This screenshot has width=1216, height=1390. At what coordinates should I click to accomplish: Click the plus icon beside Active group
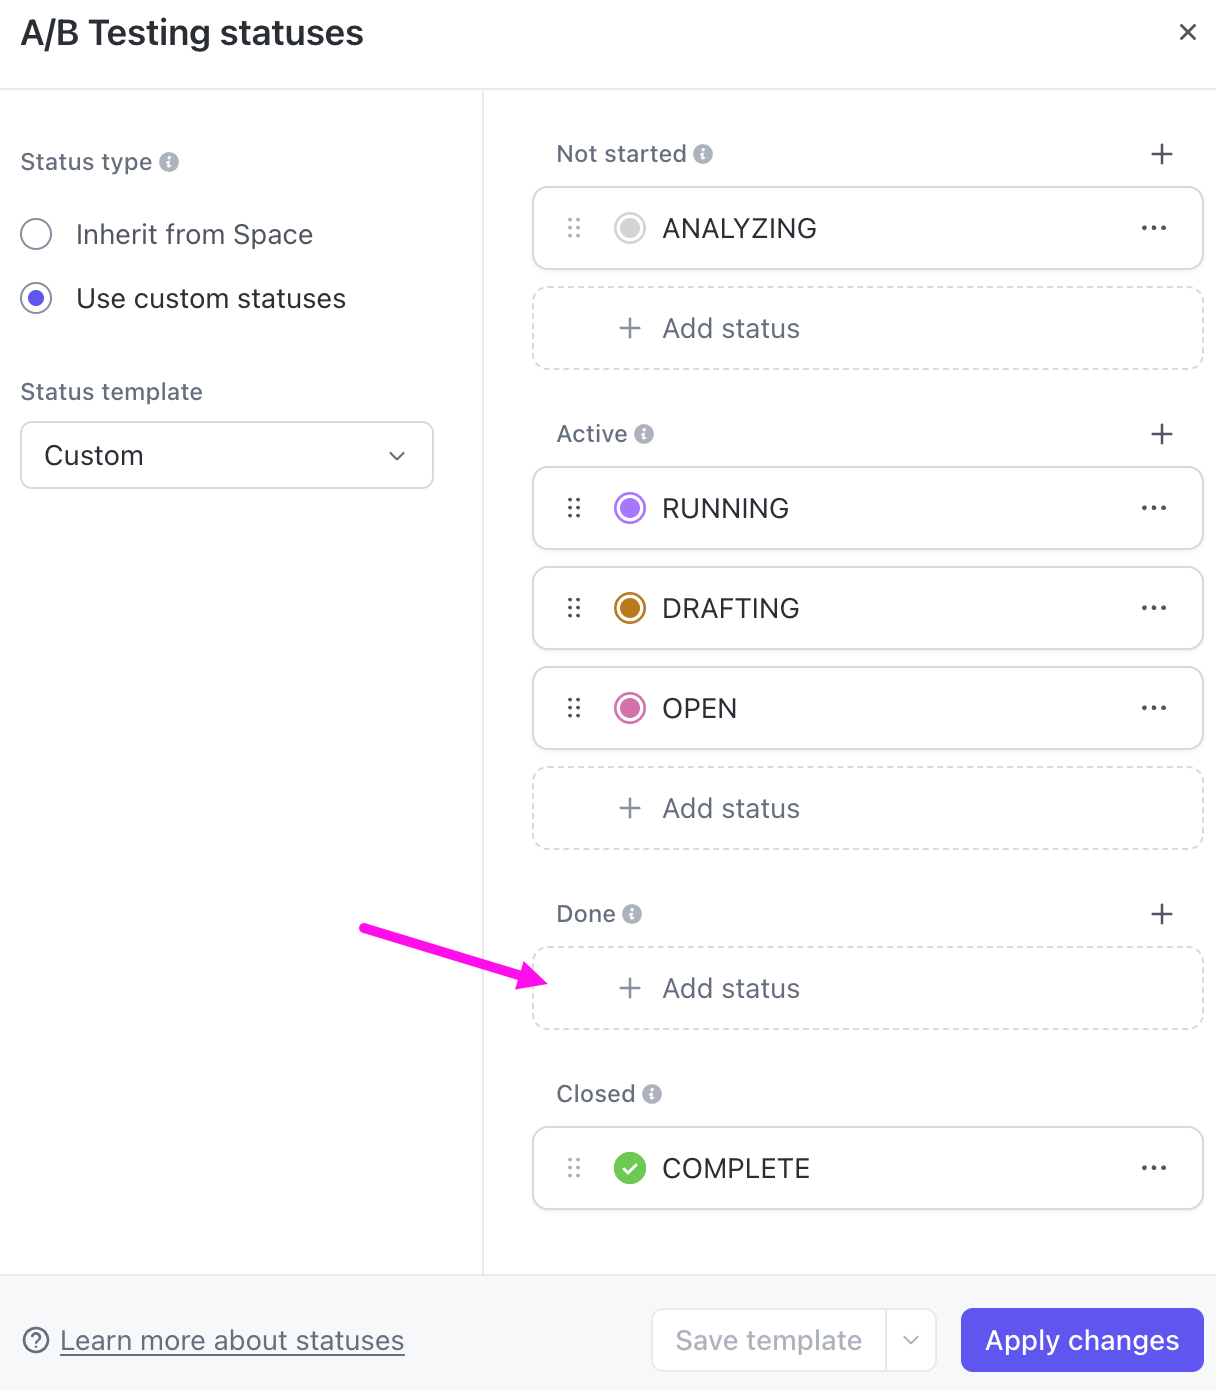[x=1161, y=434]
